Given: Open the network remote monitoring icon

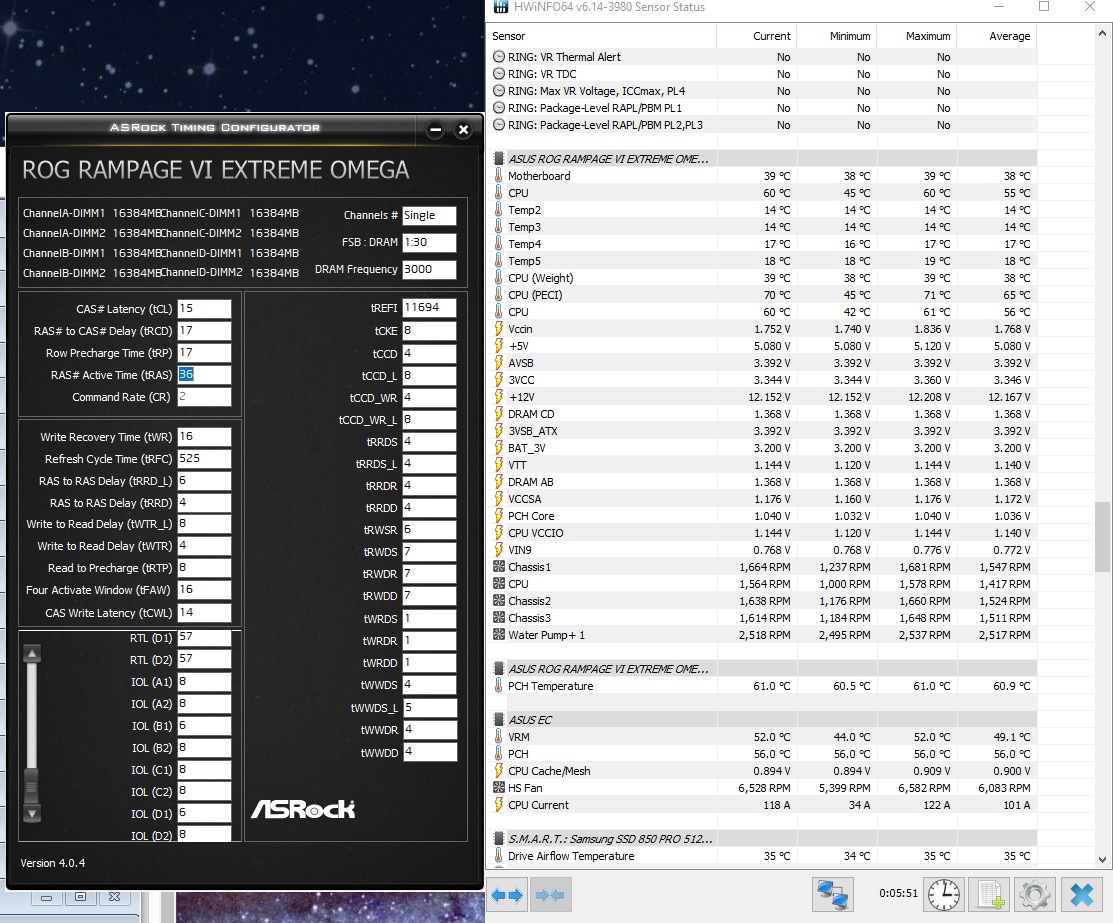Looking at the screenshot, I should pyautogui.click(x=832, y=895).
